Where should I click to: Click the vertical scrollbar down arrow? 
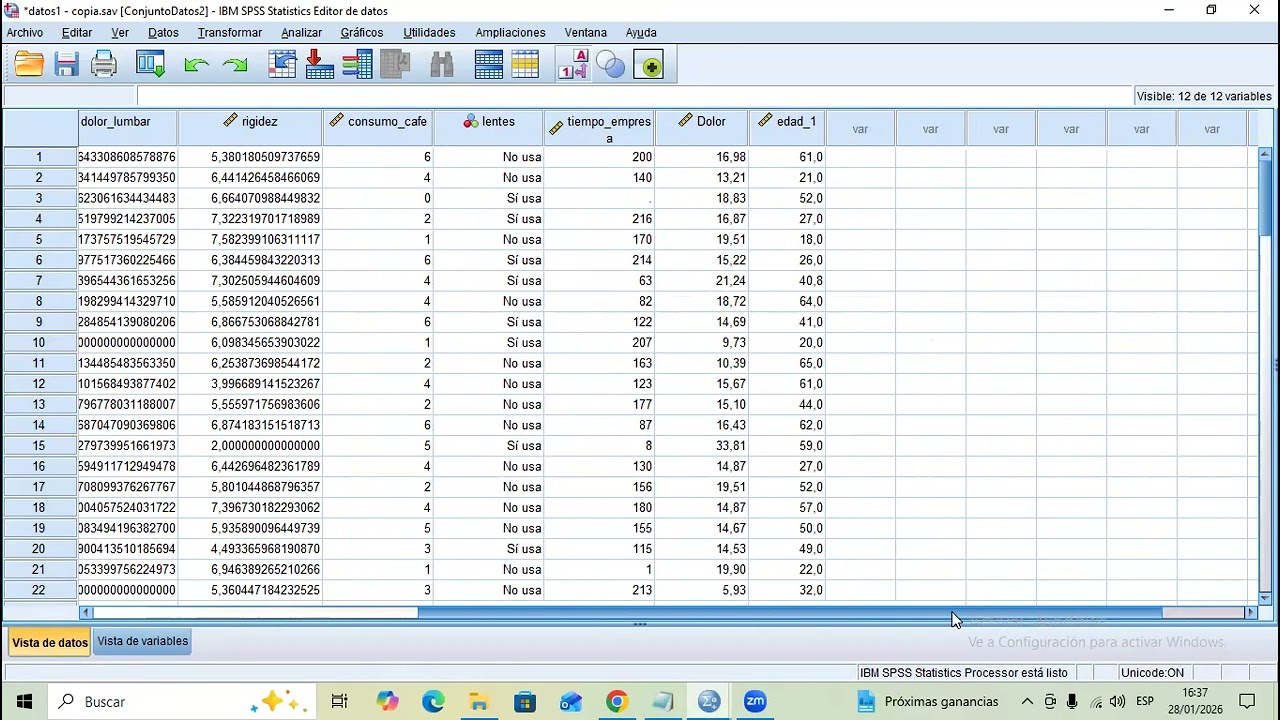point(1265,598)
